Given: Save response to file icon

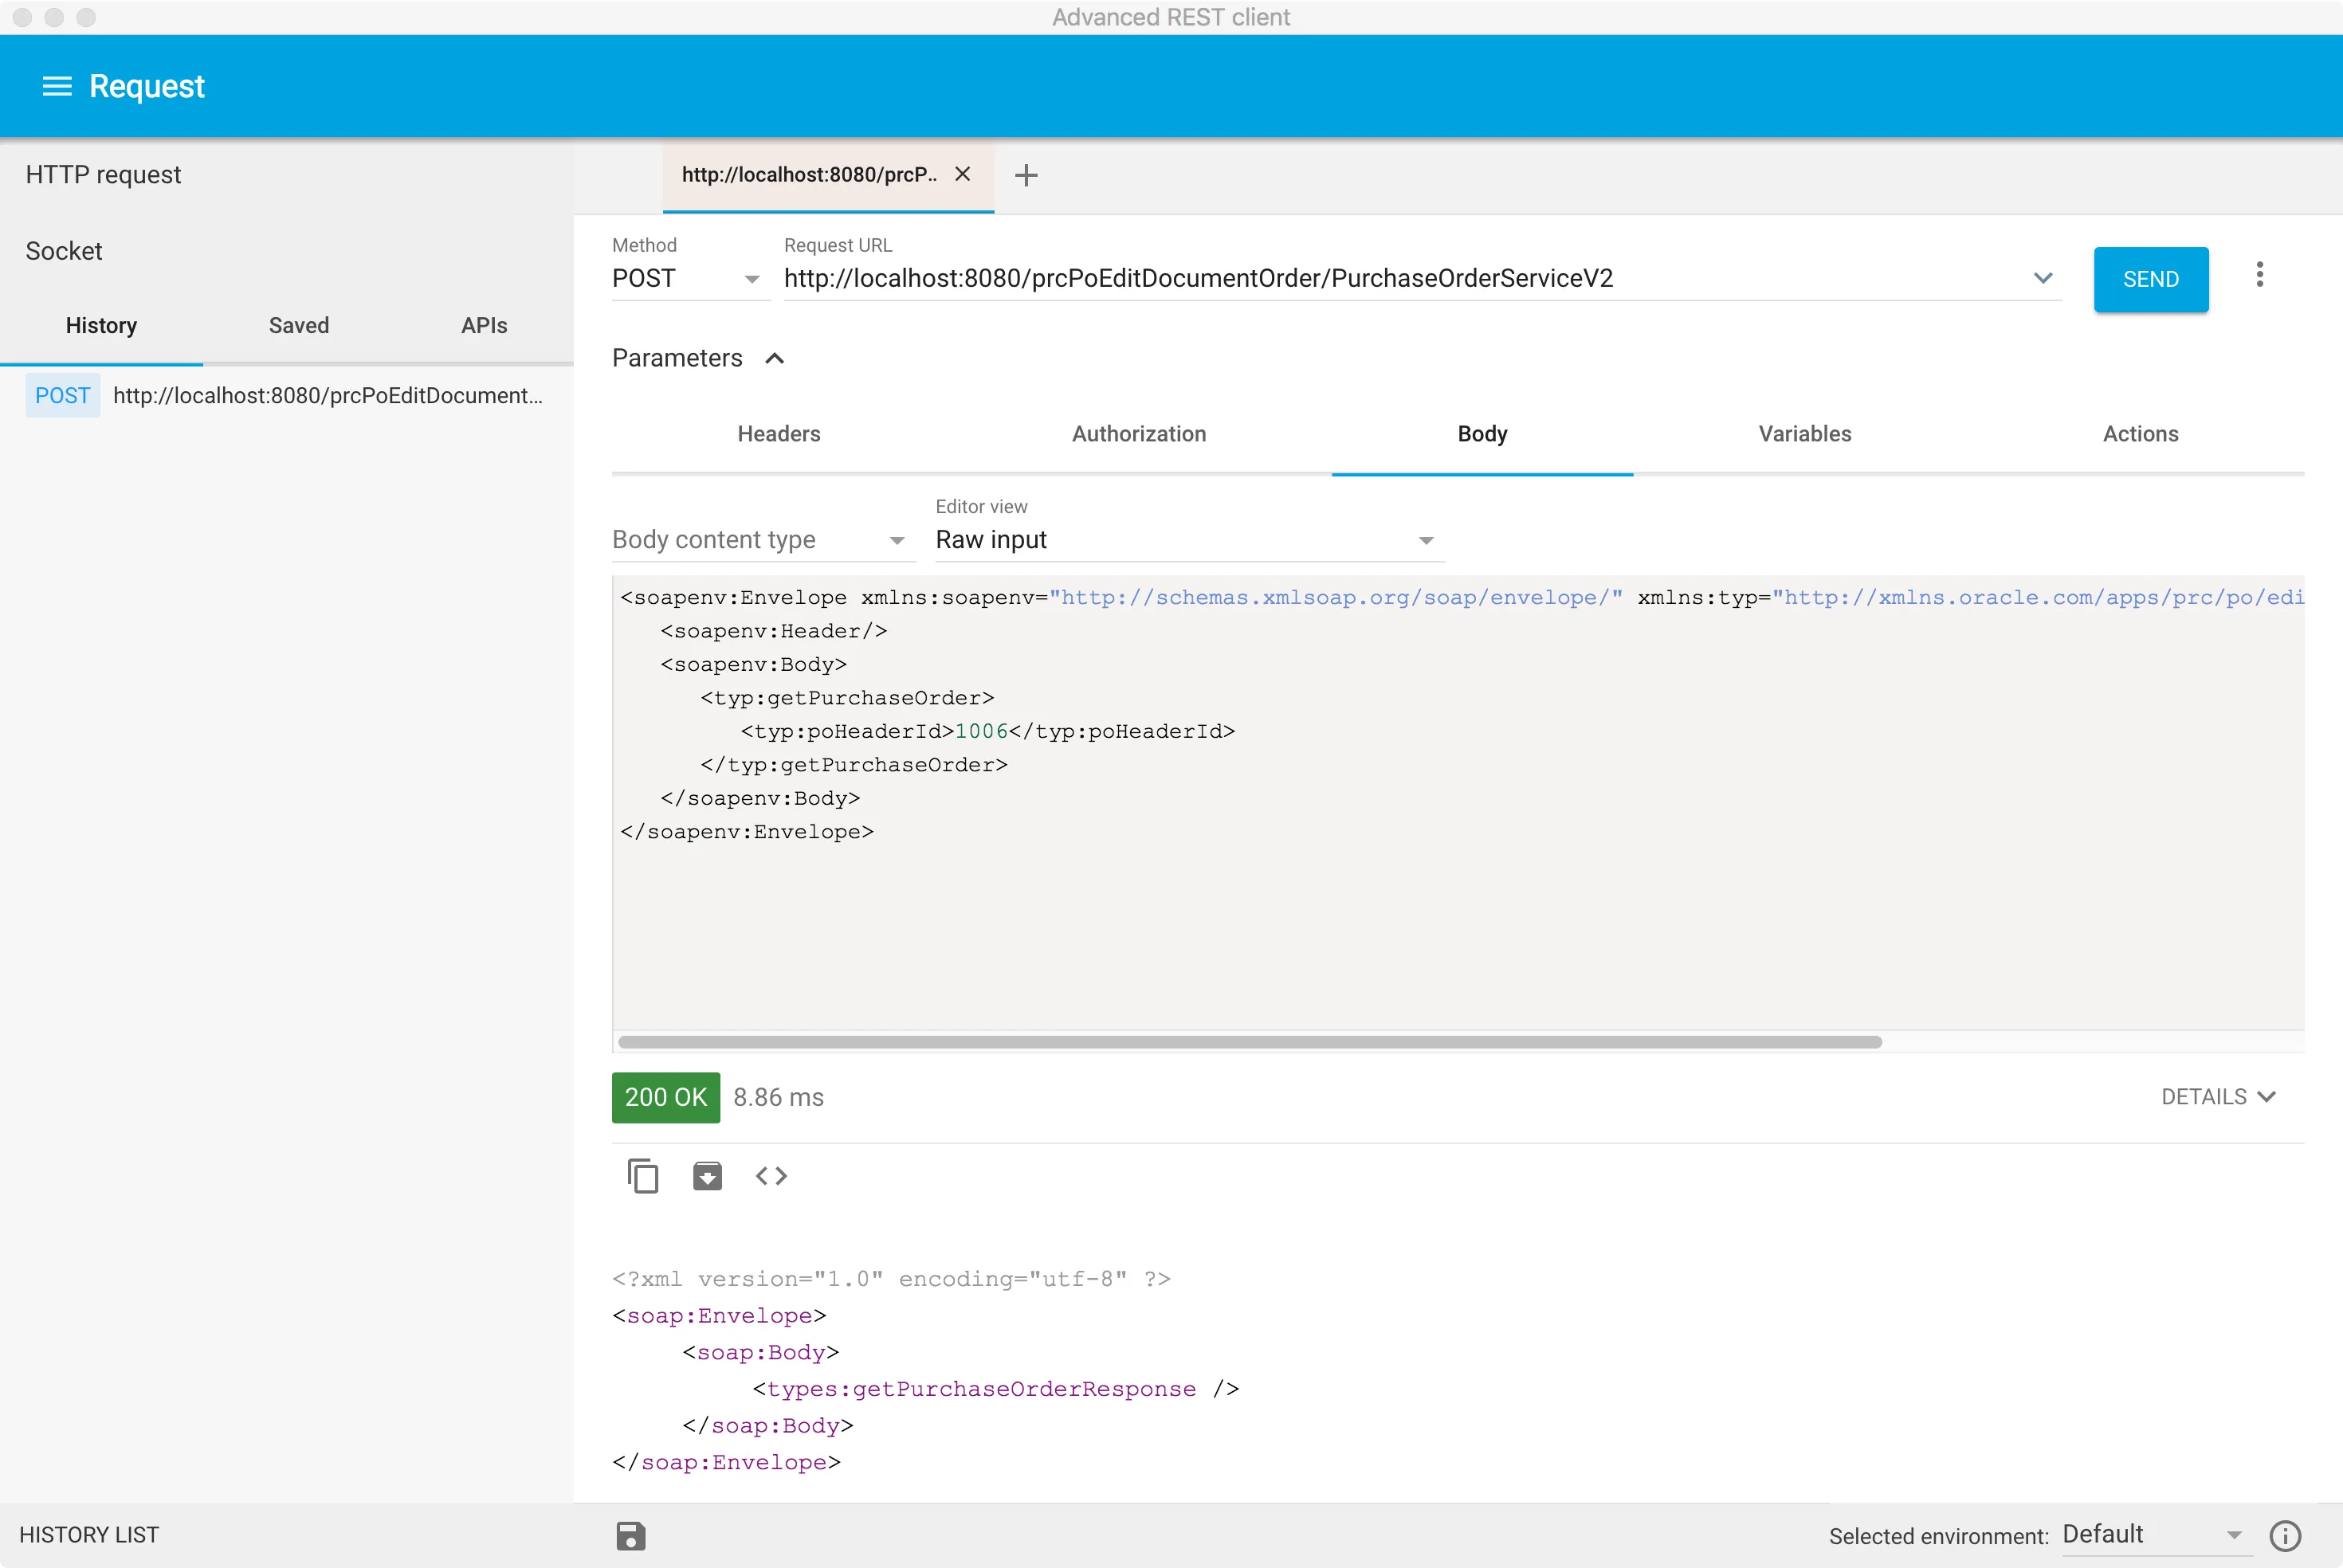Looking at the screenshot, I should [x=707, y=1176].
